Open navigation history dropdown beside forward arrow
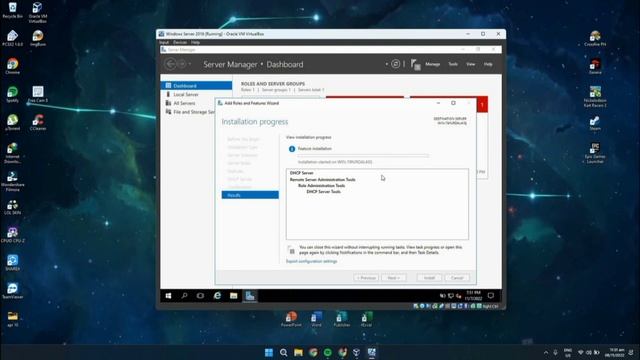Image resolution: width=640 pixels, height=360 pixels. [x=190, y=64]
